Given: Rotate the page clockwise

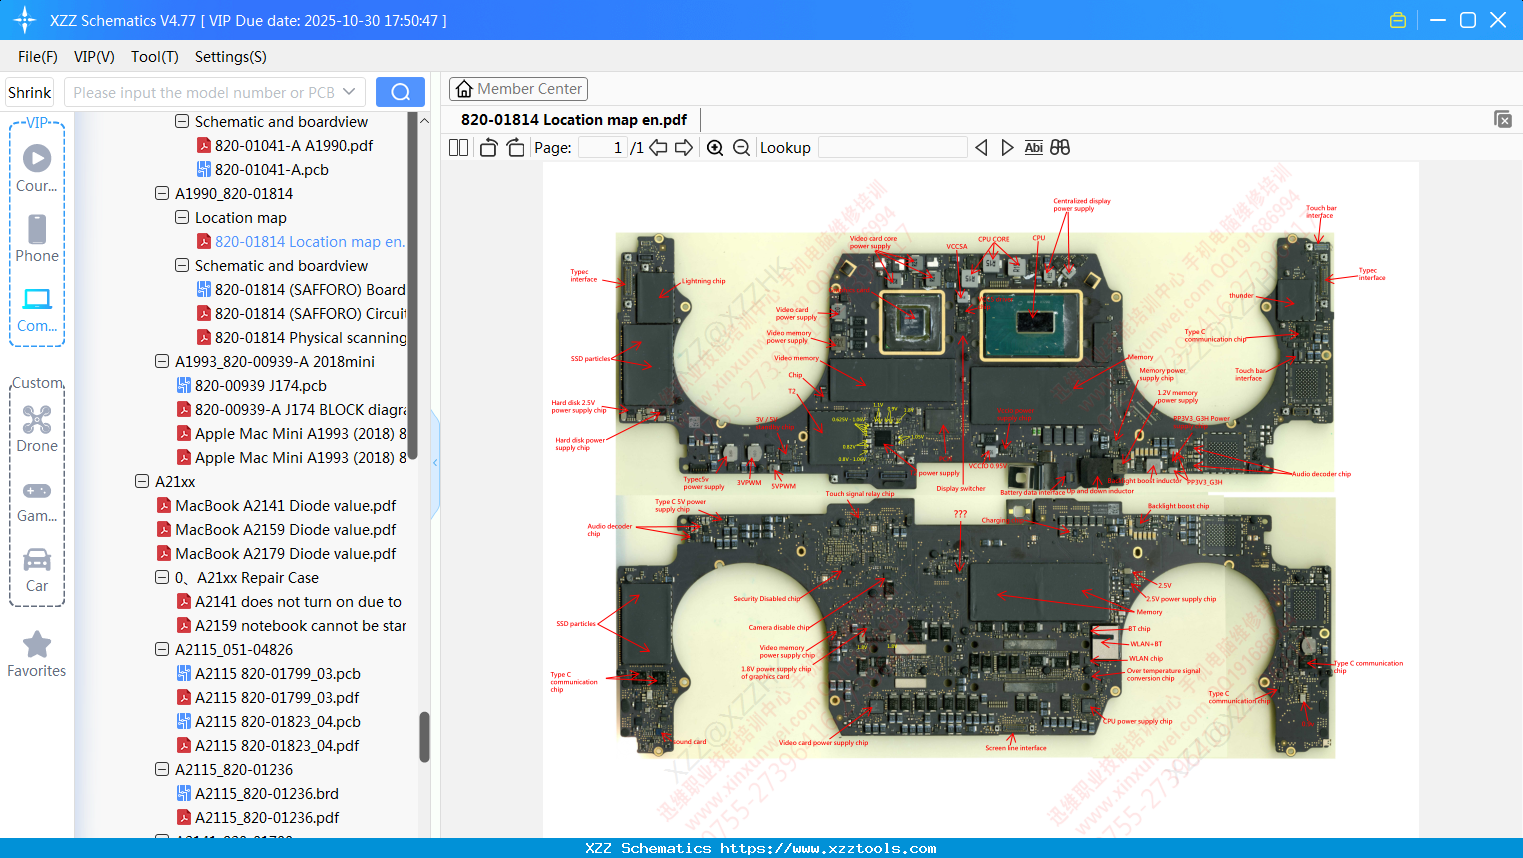Looking at the screenshot, I should 515,148.
